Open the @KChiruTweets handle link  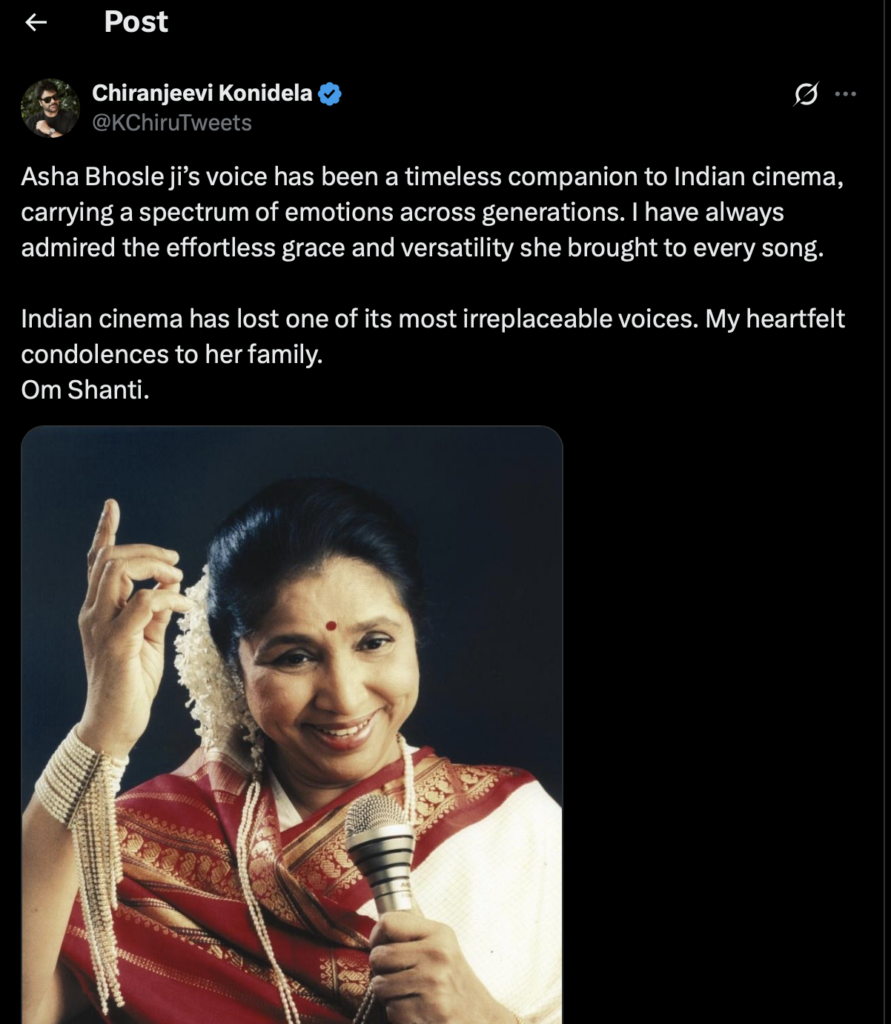click(172, 123)
